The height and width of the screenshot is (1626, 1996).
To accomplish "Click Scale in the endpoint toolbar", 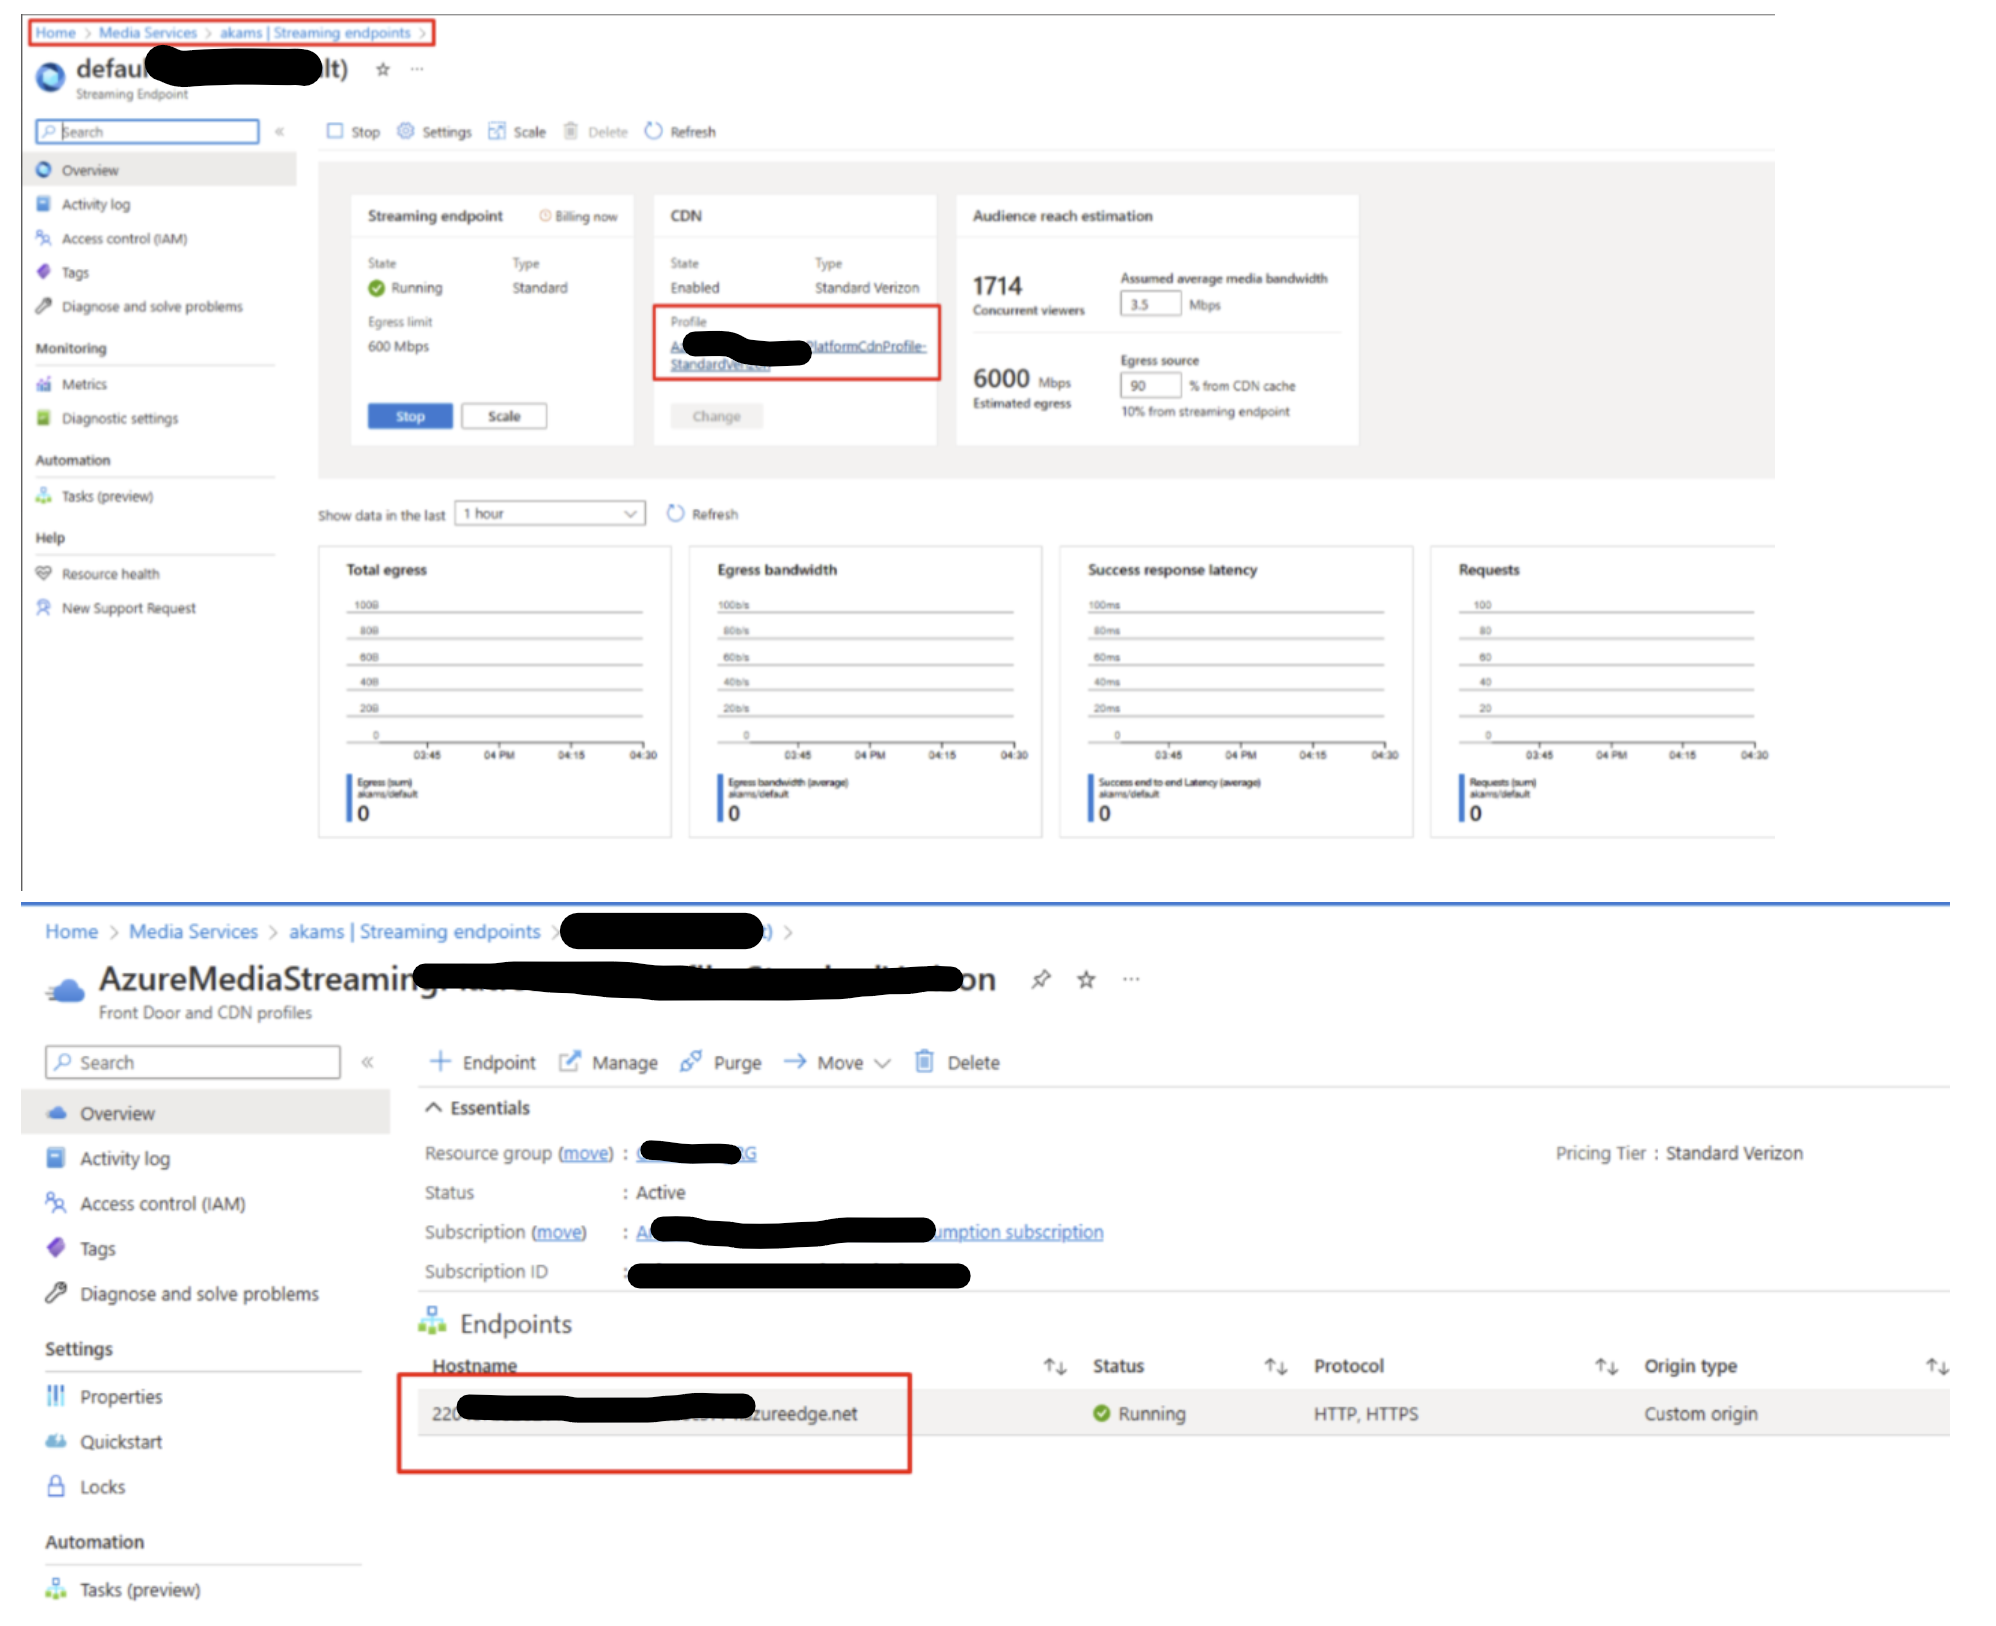I will click(x=517, y=131).
